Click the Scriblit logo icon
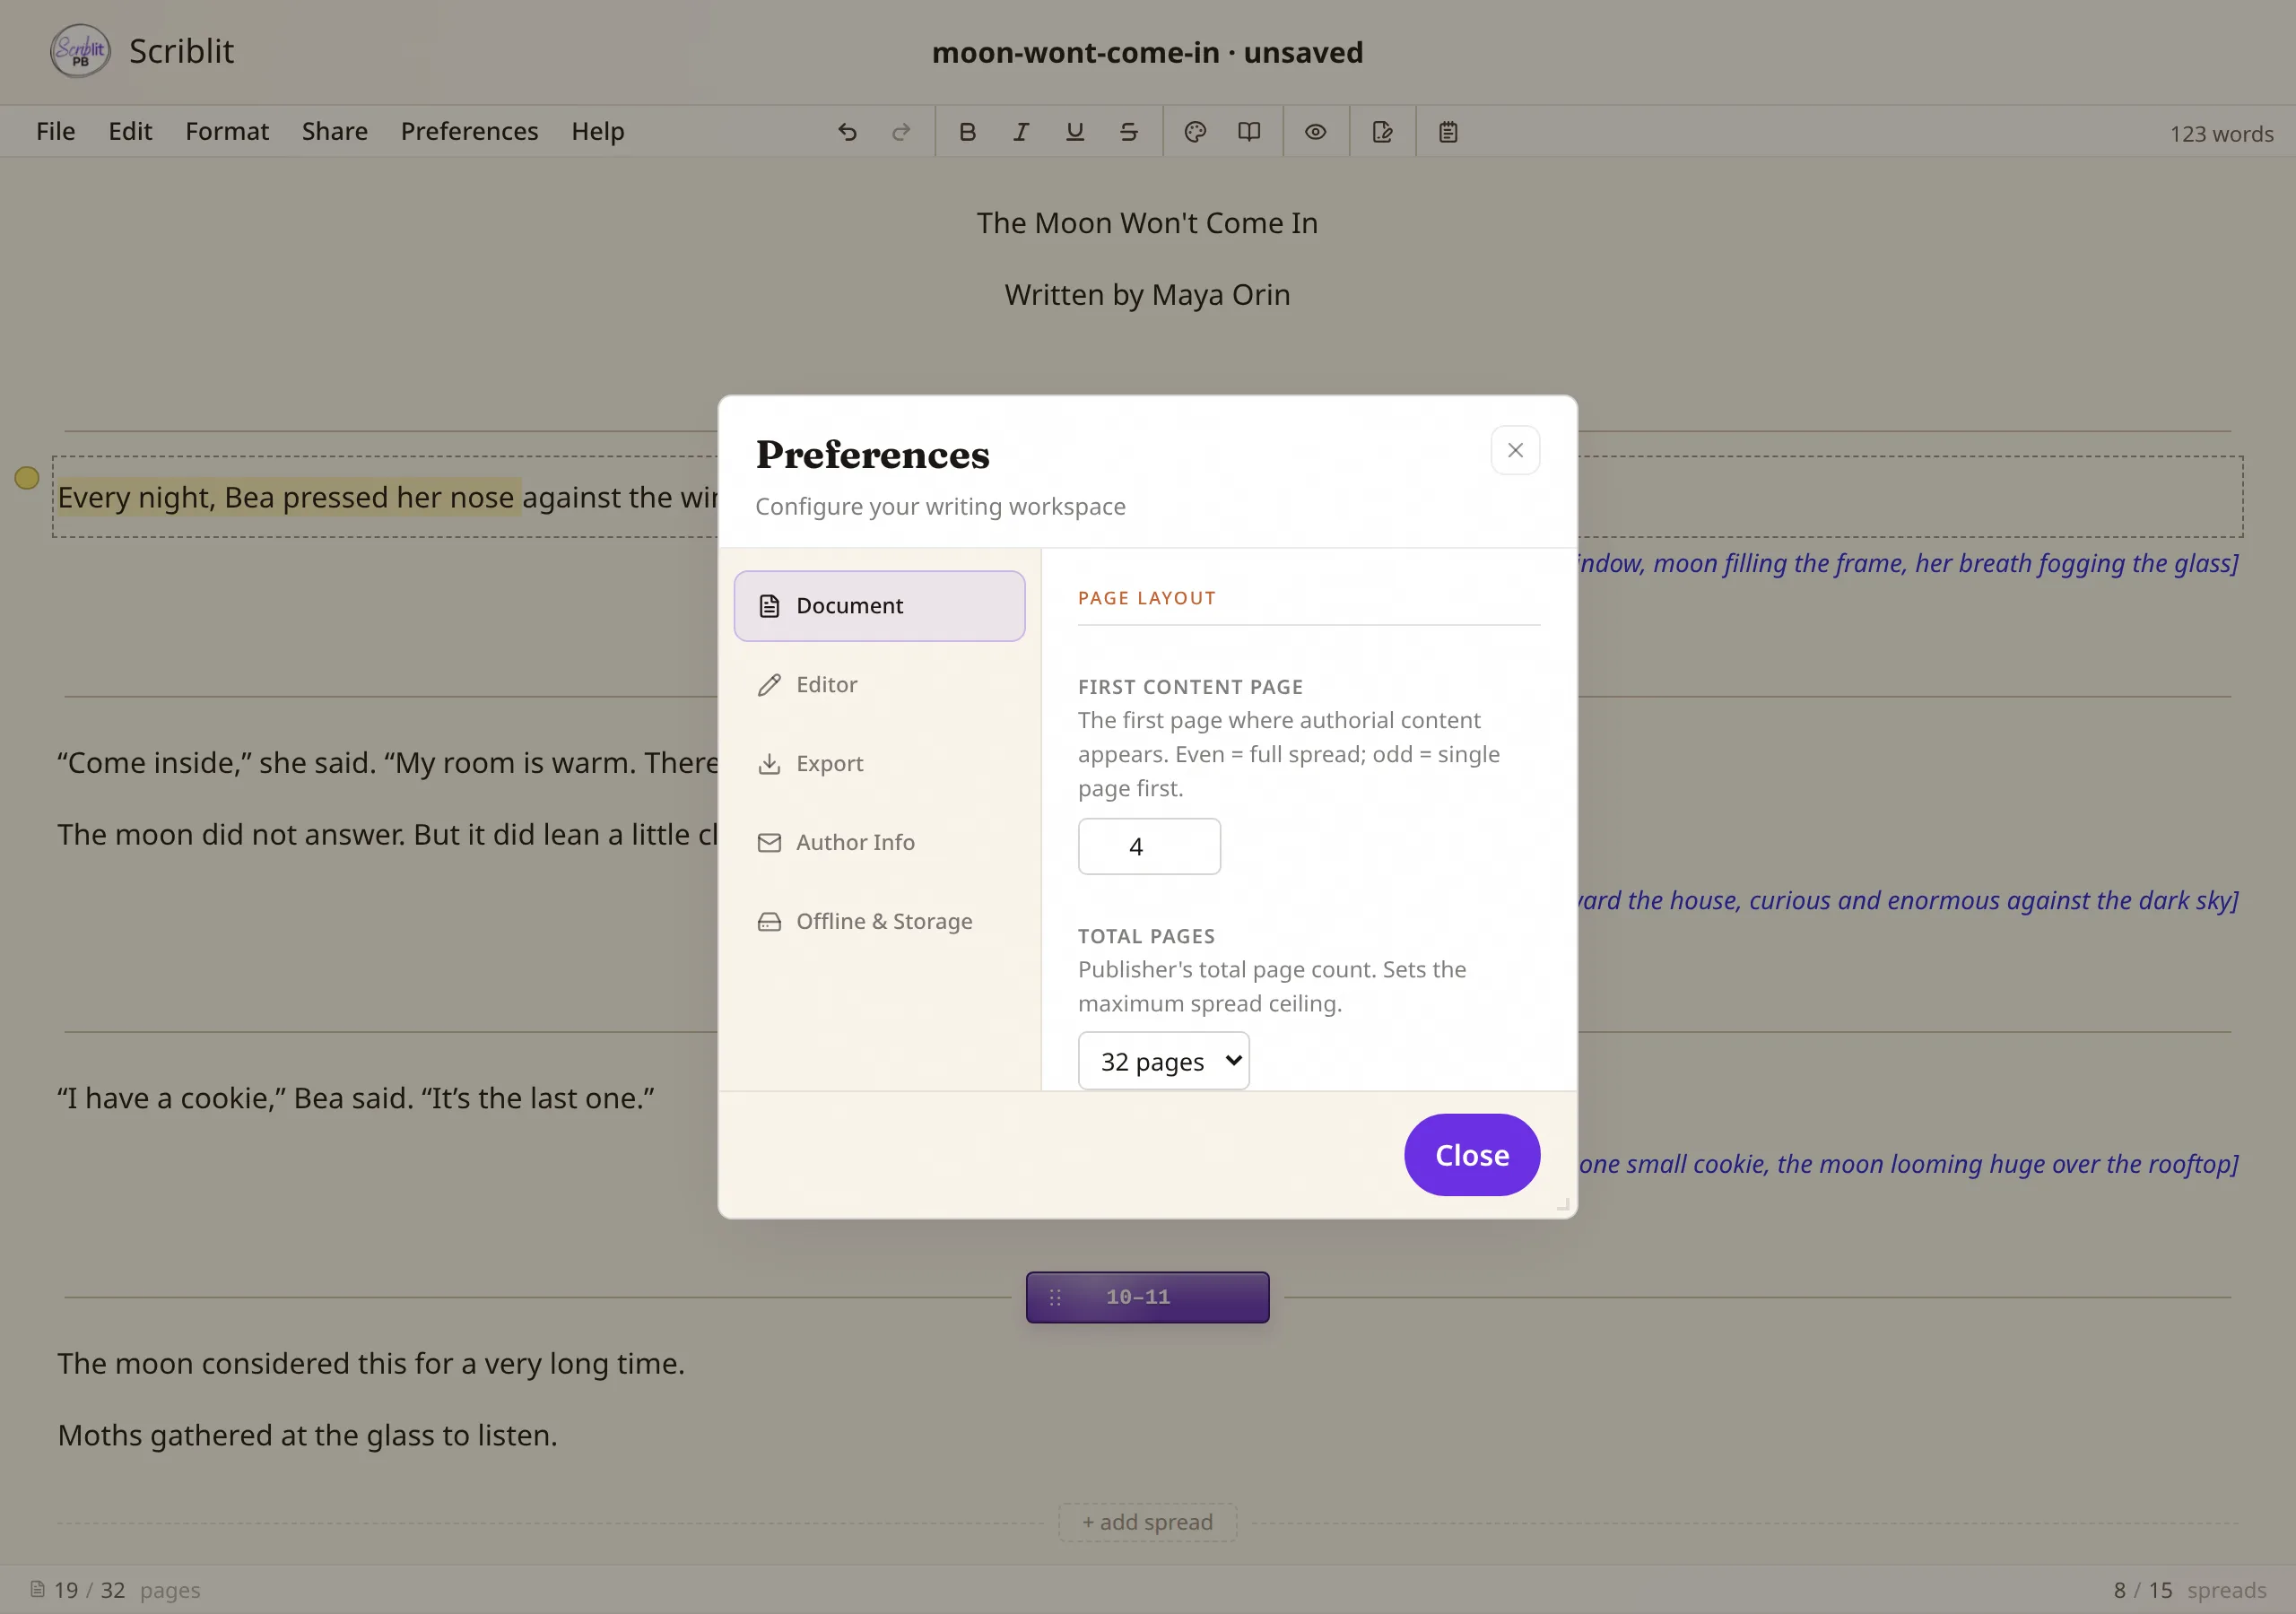2296x1614 pixels. pyautogui.click(x=80, y=51)
